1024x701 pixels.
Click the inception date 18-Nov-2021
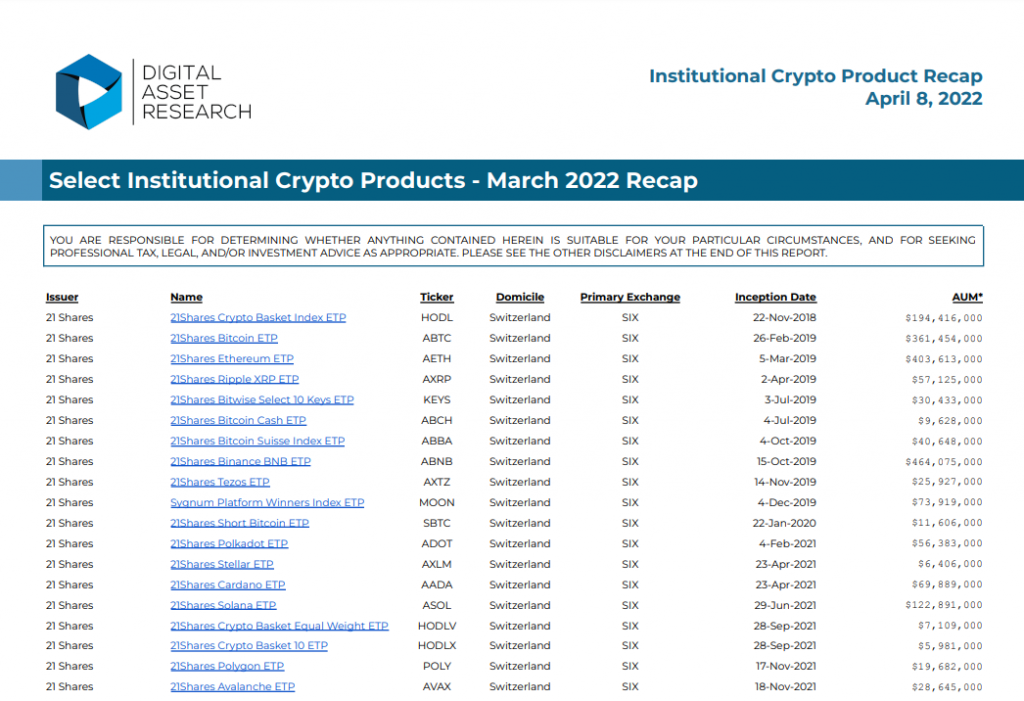click(x=786, y=687)
